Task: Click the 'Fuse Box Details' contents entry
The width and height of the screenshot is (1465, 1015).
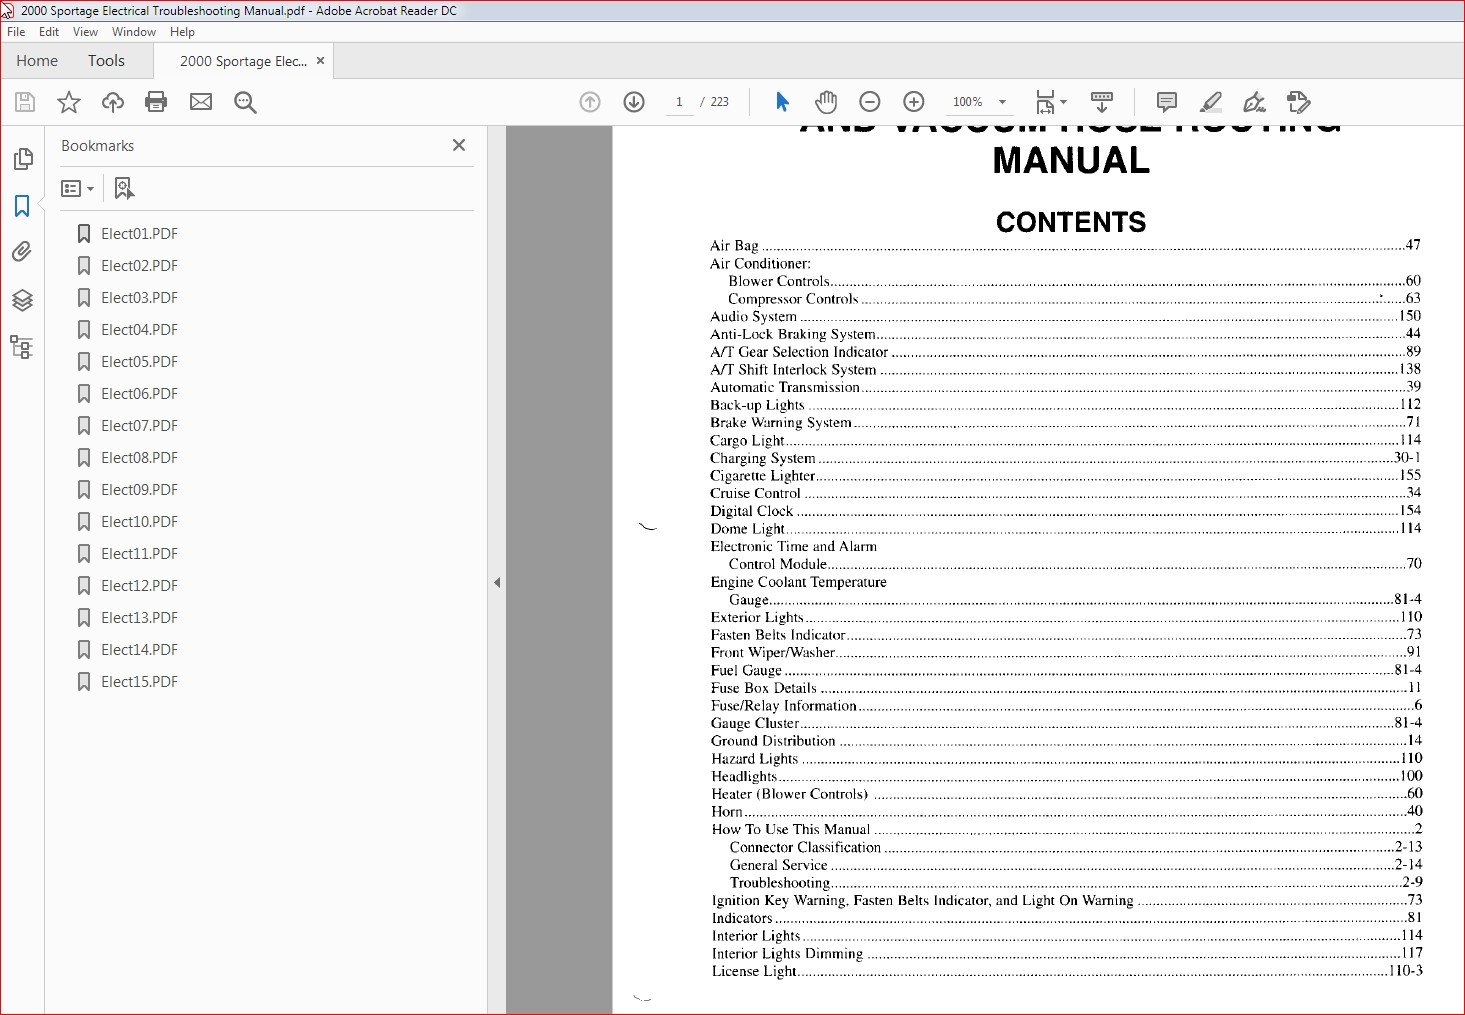Action: 1065,688
